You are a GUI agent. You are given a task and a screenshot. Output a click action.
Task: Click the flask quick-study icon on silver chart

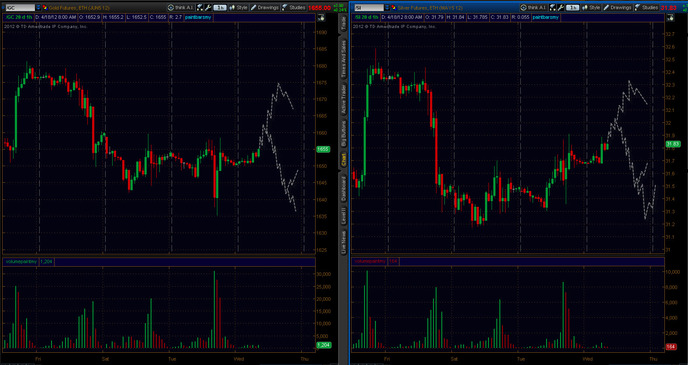coord(552,7)
